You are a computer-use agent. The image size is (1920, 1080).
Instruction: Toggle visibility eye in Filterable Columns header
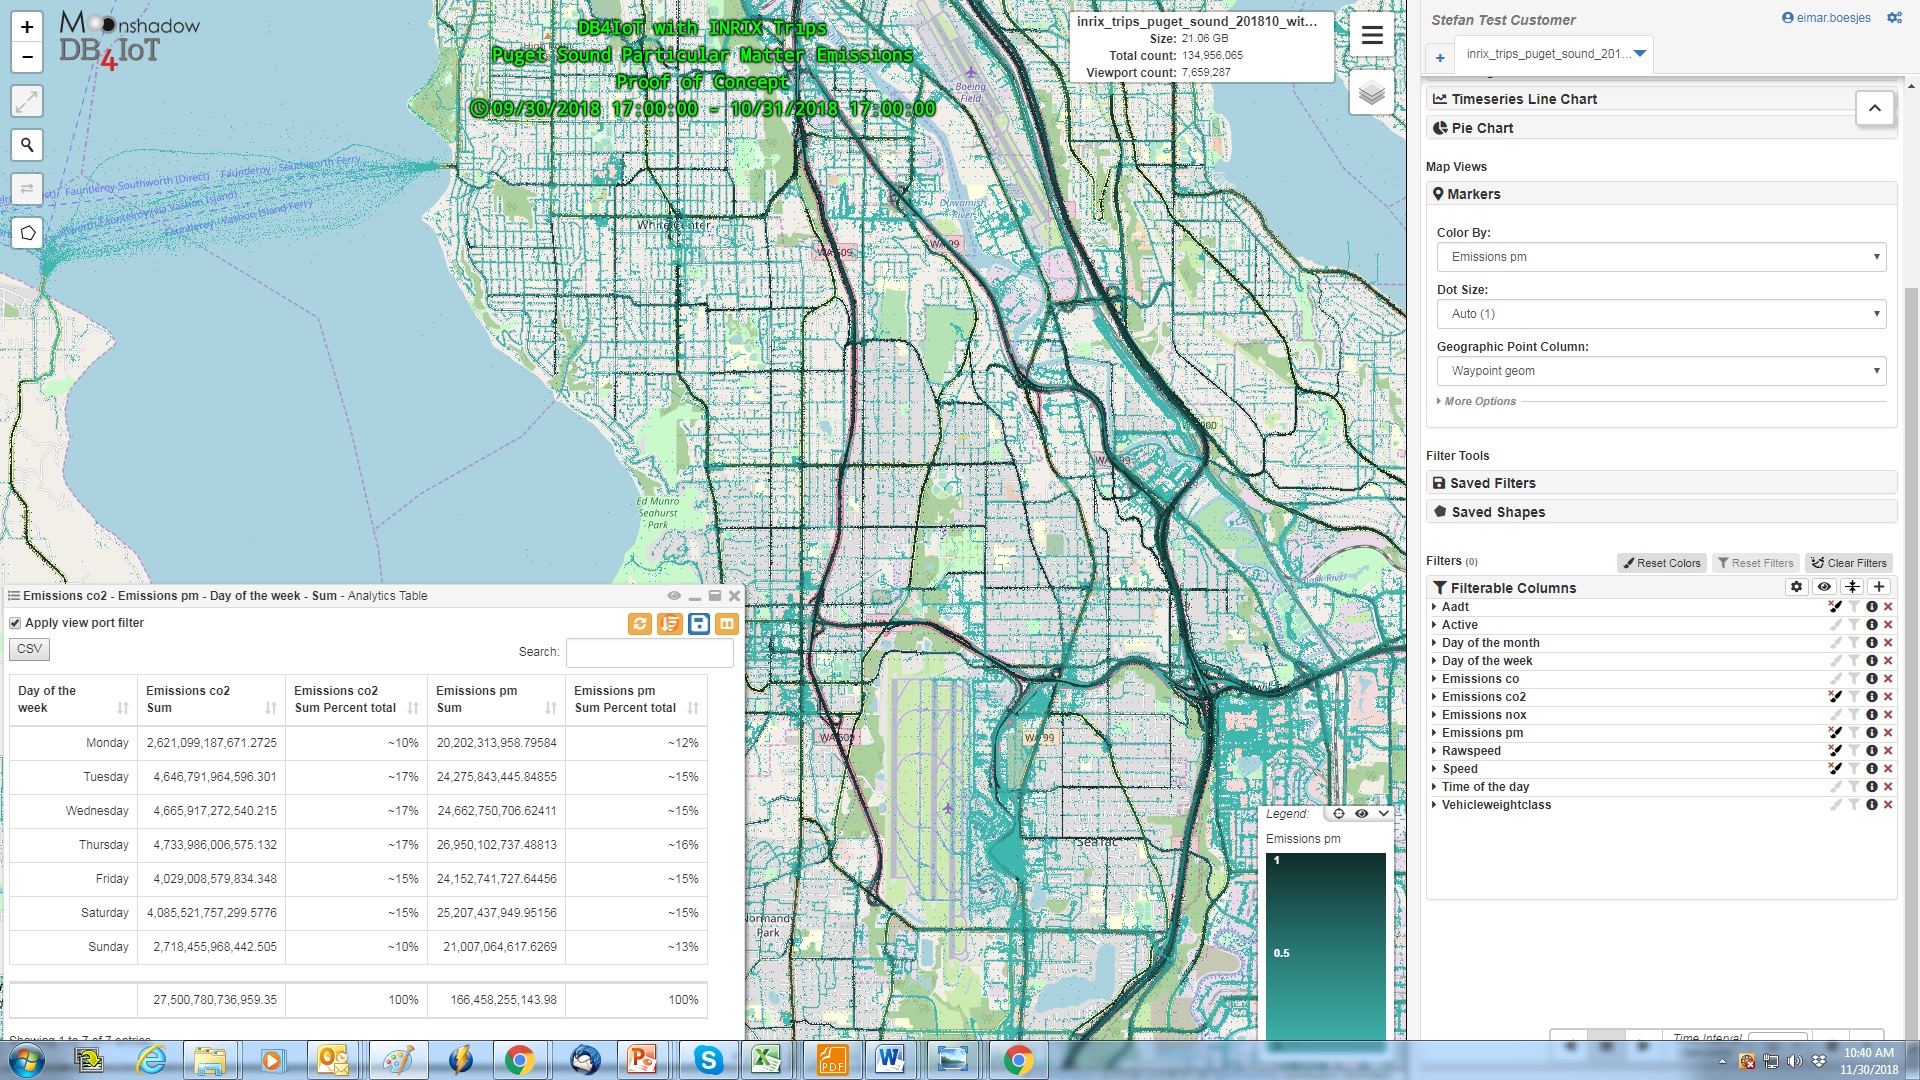click(x=1824, y=587)
